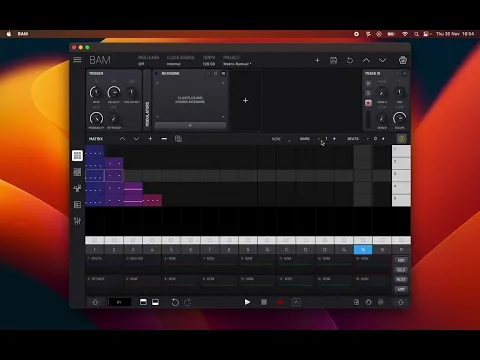Image resolution: width=480 pixels, height=360 pixels.
Task: Select the matrix grid view in sidebar
Action: pos(77,155)
